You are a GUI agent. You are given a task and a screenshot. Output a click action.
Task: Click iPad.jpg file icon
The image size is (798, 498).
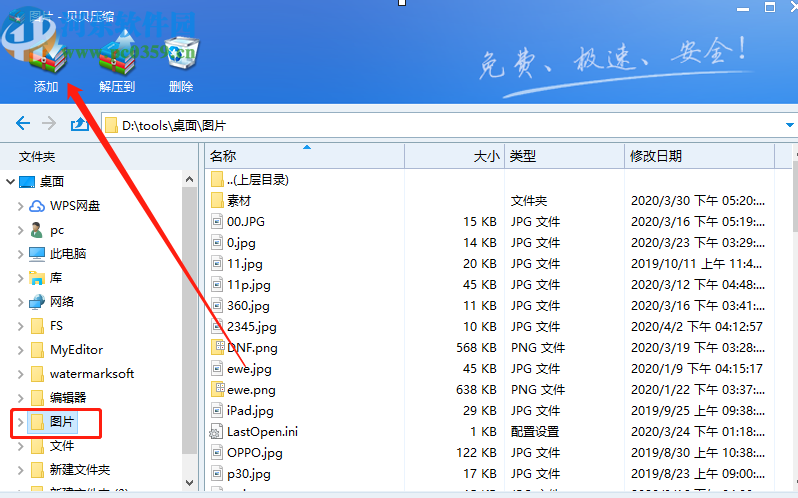coord(217,411)
